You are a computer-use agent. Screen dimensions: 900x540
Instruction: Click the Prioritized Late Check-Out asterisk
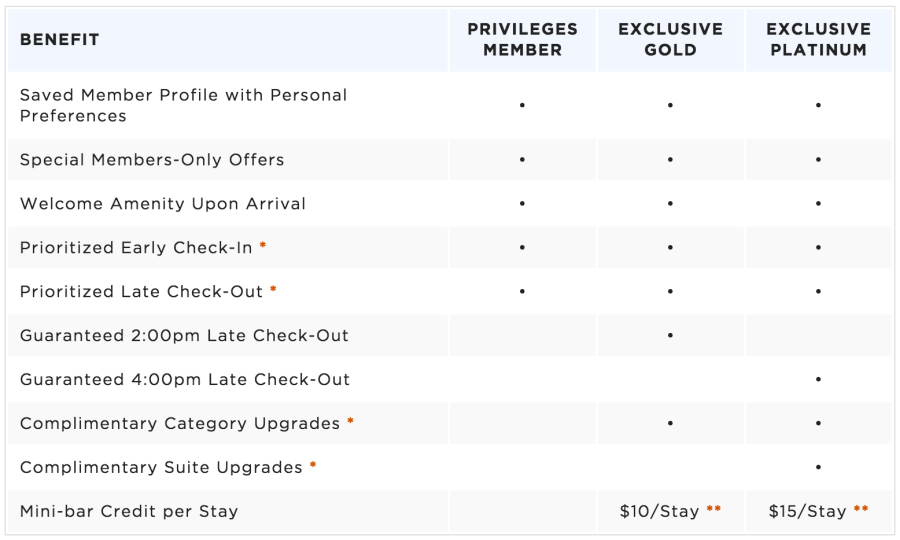click(273, 289)
